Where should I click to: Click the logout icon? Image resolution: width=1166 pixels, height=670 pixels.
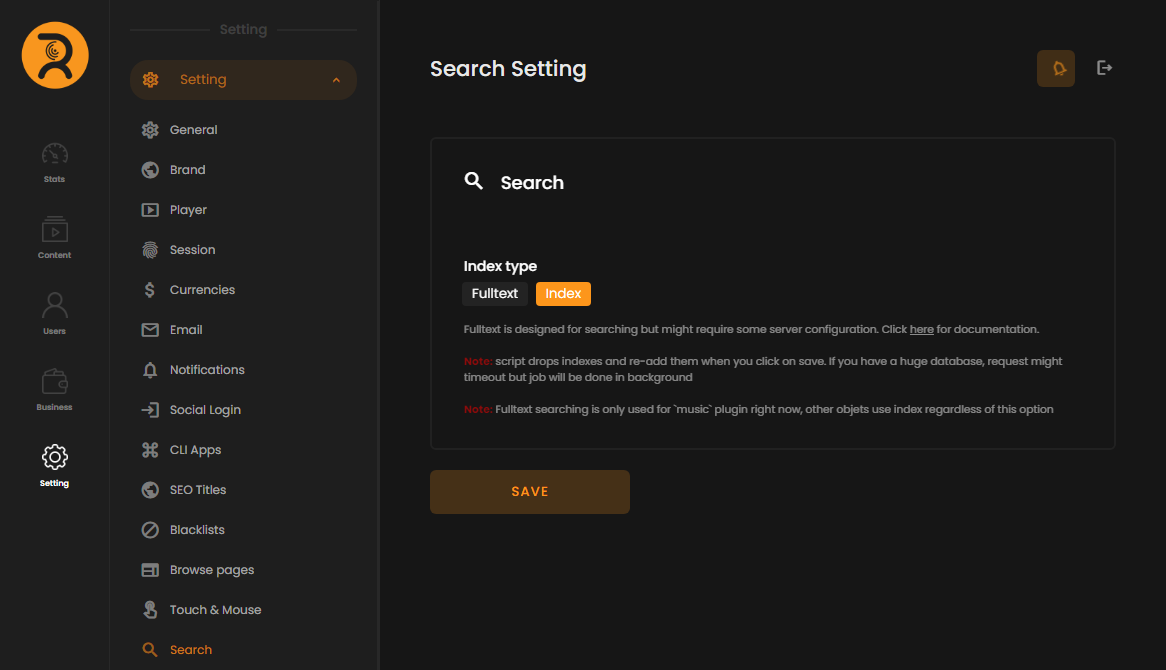(x=1104, y=68)
